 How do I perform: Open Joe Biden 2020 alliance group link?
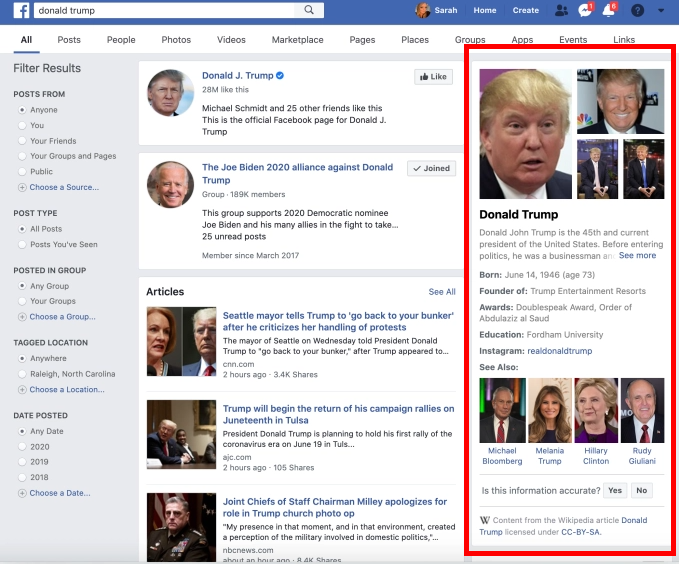(x=297, y=174)
